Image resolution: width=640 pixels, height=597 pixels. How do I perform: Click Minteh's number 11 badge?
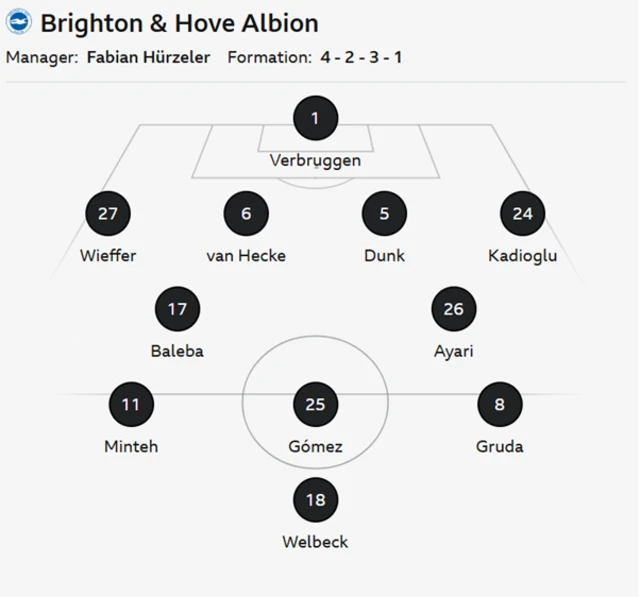click(131, 405)
